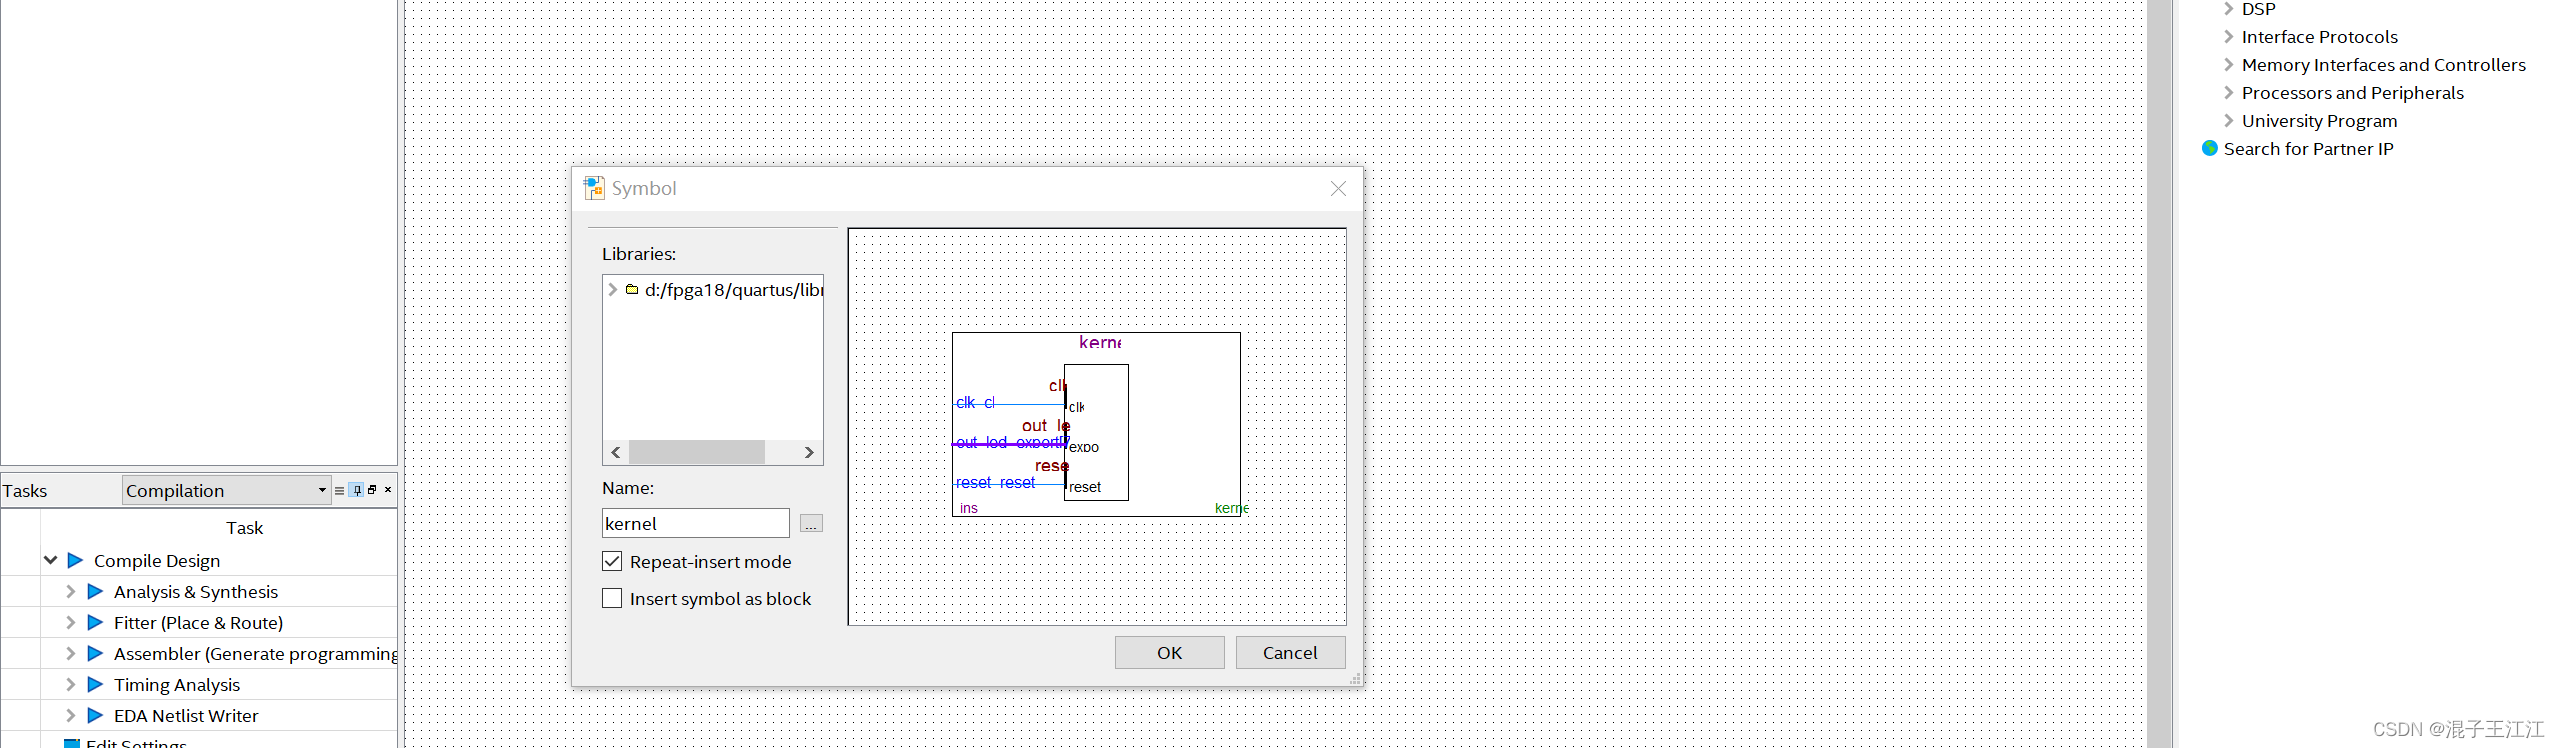Image resolution: width=2560 pixels, height=748 pixels.
Task: Select Compile Design task label
Action: click(157, 560)
